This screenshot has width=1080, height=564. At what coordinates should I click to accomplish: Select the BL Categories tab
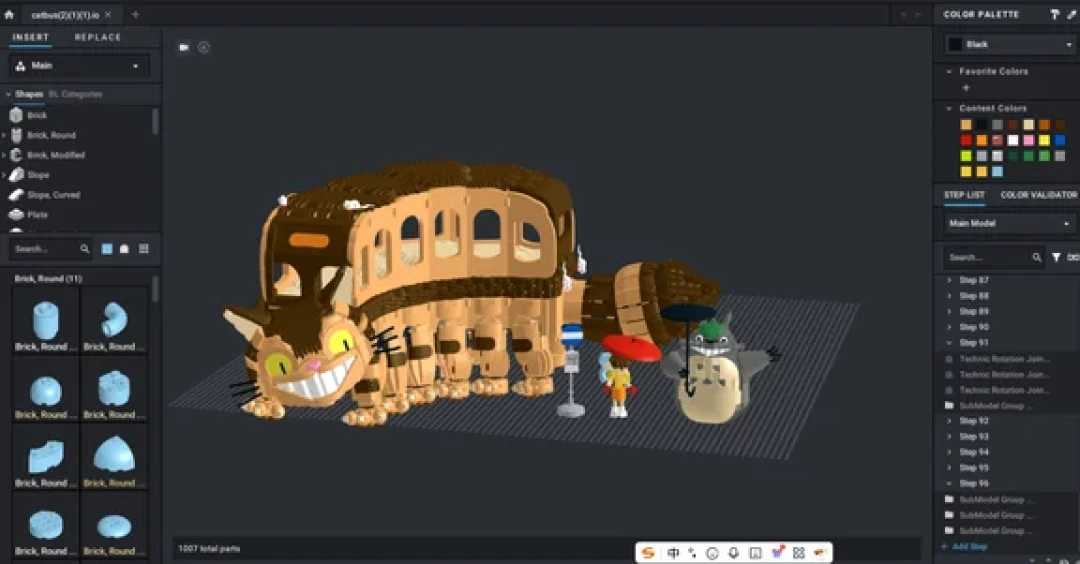75,94
